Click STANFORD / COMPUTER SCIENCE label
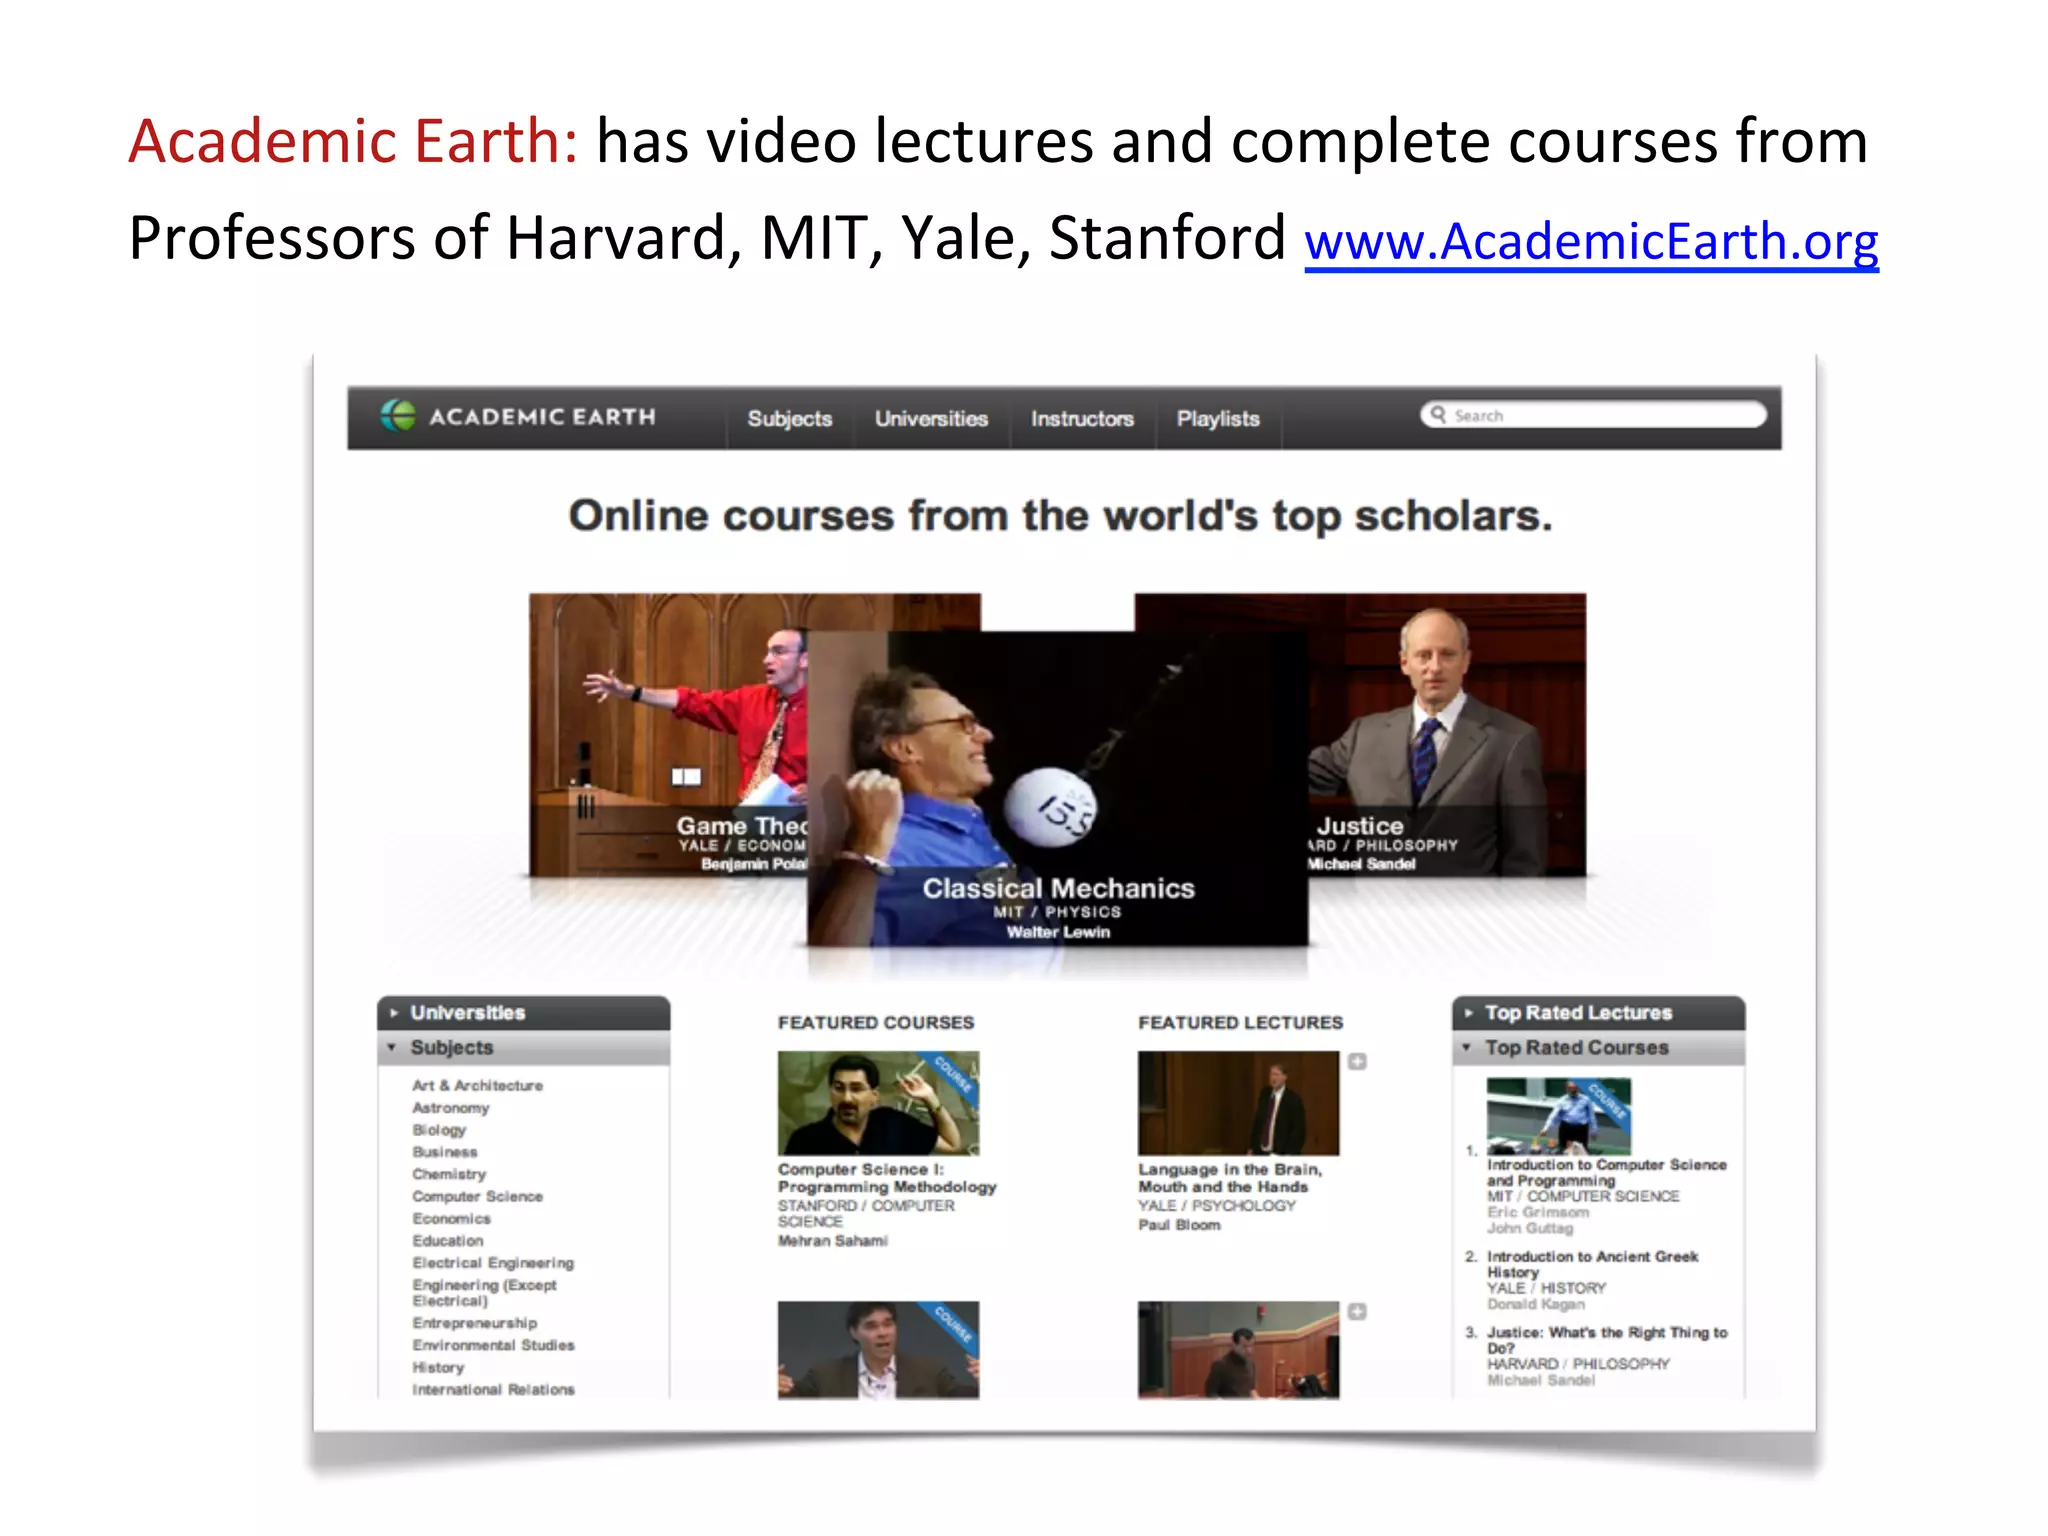This screenshot has height=1536, width=2048. click(x=866, y=1214)
